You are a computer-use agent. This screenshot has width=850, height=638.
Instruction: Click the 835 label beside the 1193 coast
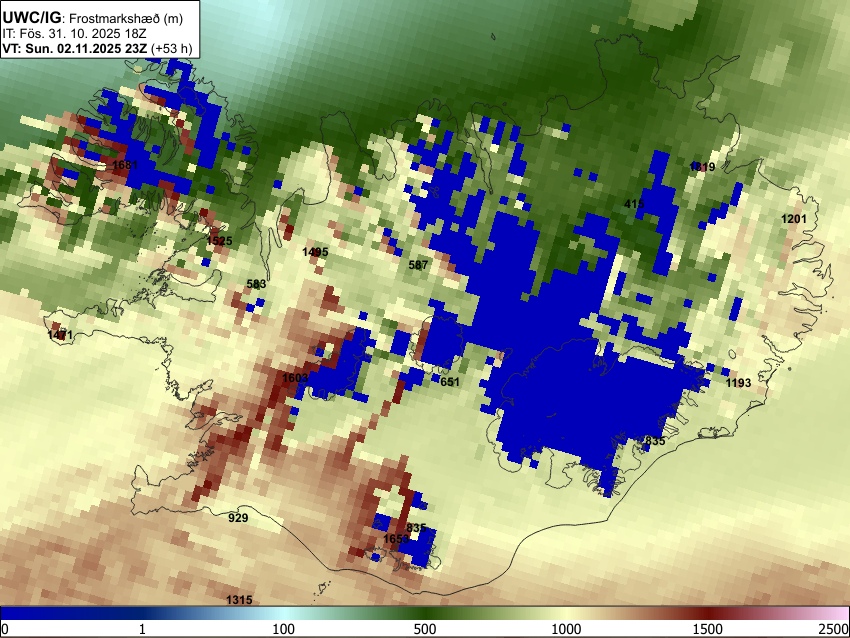655,441
